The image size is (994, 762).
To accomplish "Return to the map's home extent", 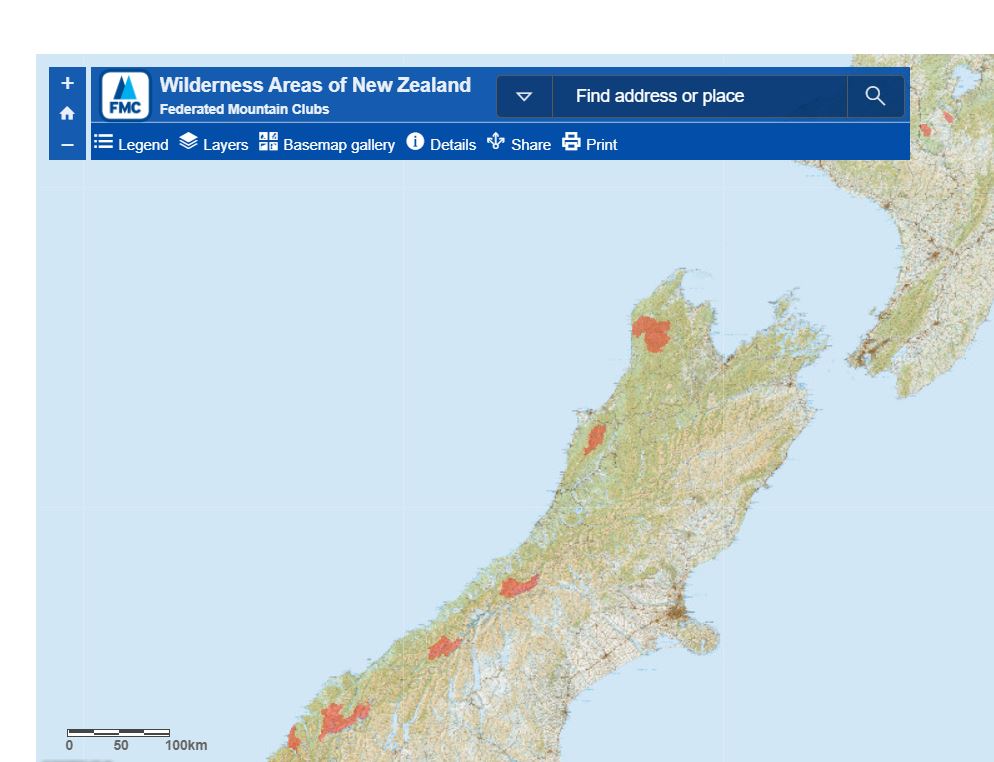I will [67, 113].
